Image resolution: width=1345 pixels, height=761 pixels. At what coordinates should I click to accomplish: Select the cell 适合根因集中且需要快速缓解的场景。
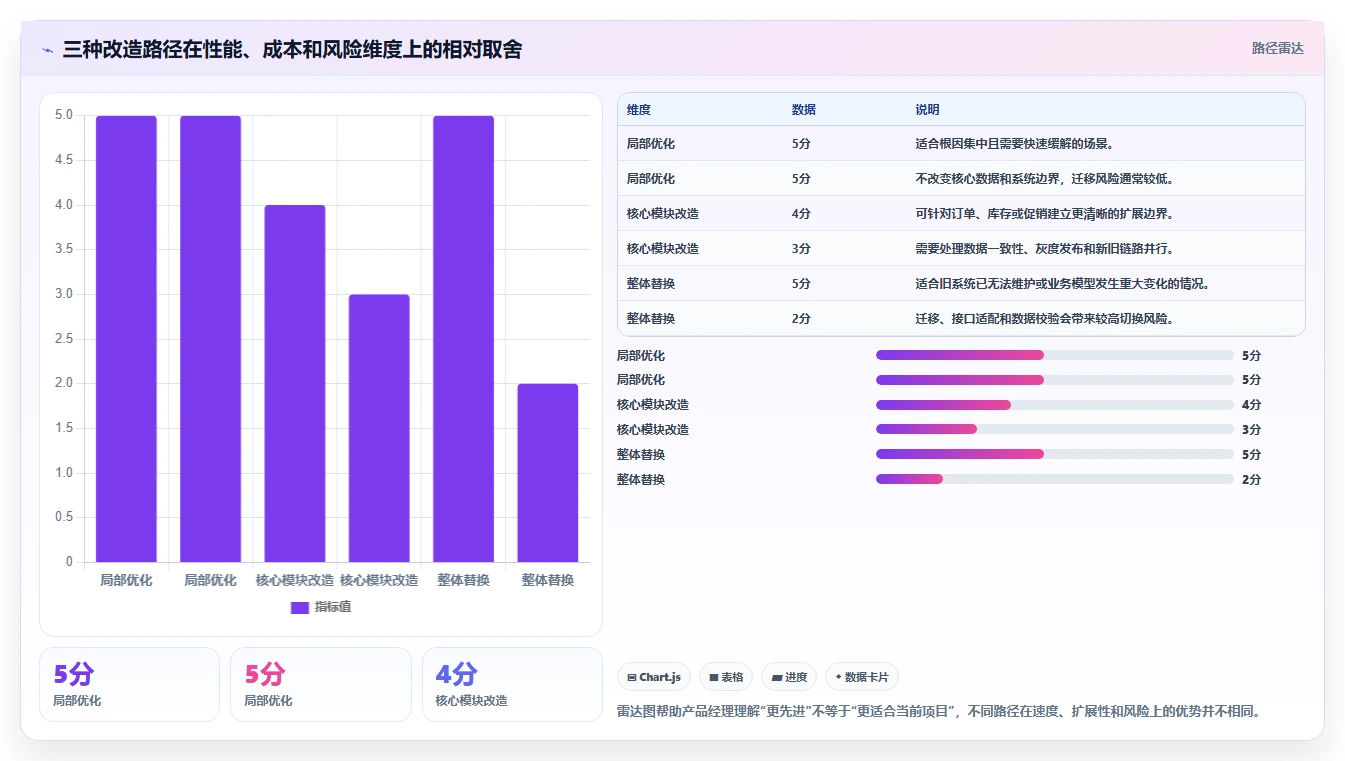(x=1014, y=144)
